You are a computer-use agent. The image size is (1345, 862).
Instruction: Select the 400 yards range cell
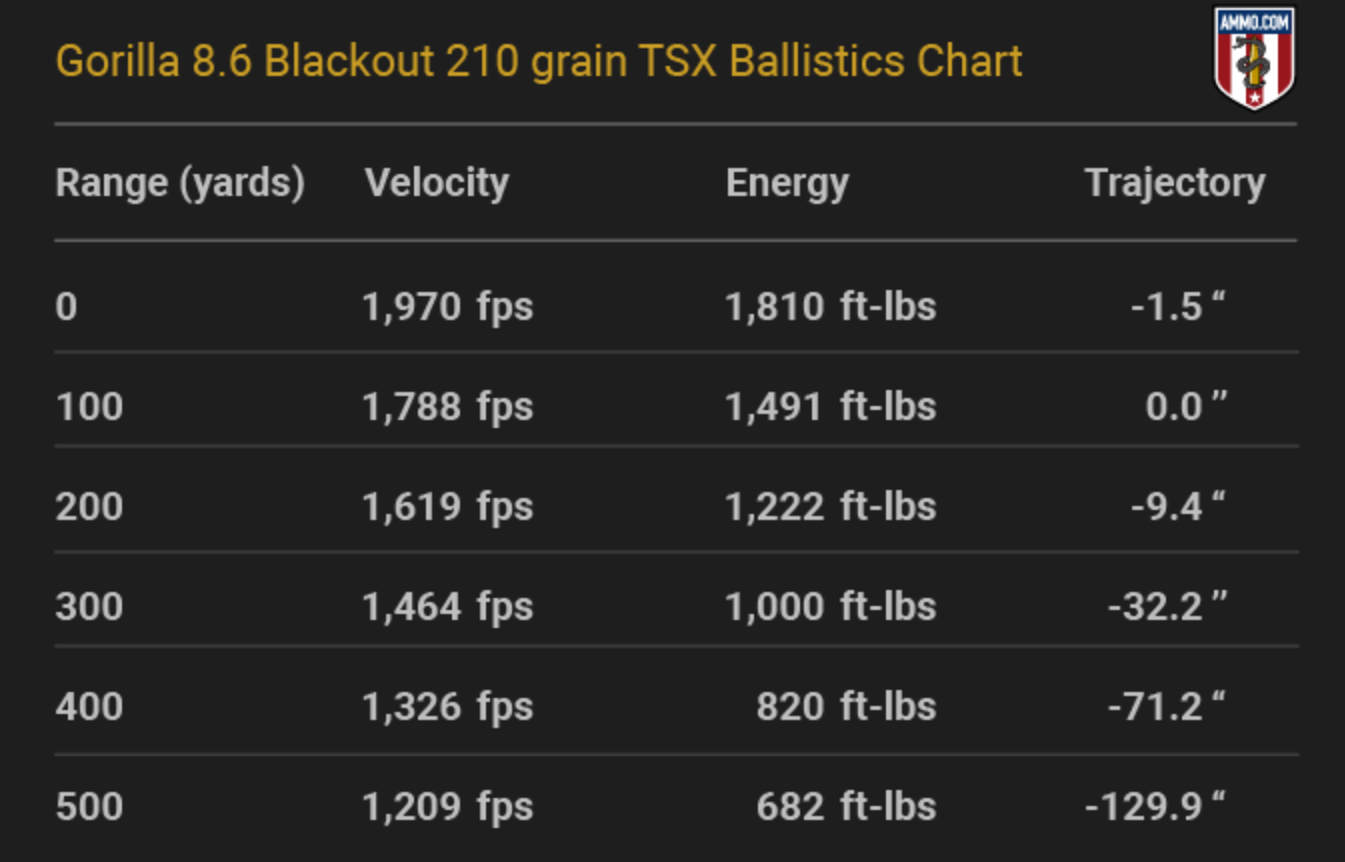pyautogui.click(x=90, y=707)
